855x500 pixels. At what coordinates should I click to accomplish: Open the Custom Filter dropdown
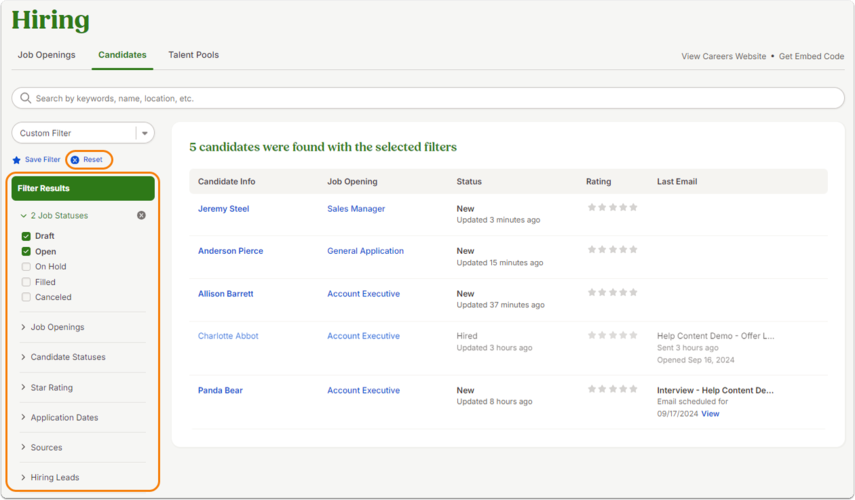point(83,133)
